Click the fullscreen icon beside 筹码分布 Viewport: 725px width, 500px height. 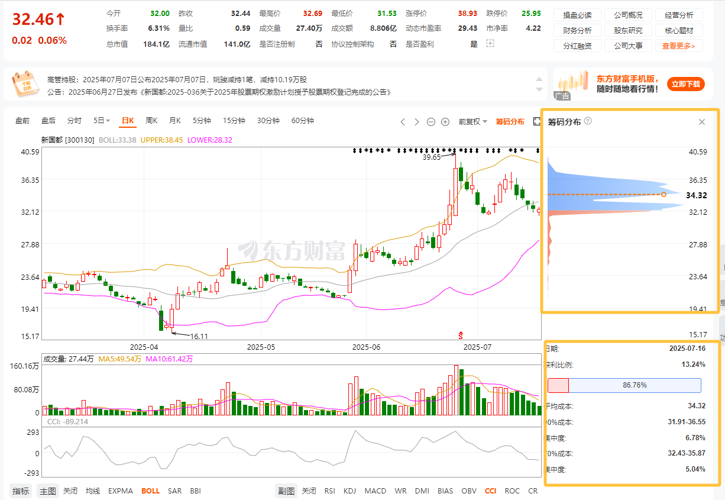point(537,121)
